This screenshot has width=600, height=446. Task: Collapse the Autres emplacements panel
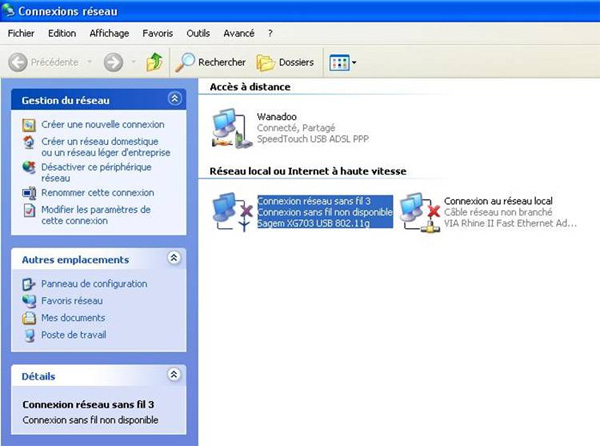(174, 258)
